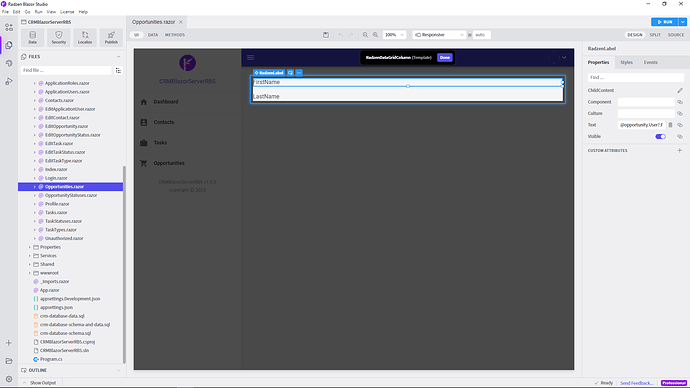Open the Responsive viewport dropdown
The height and width of the screenshot is (388, 690).
(x=439, y=35)
